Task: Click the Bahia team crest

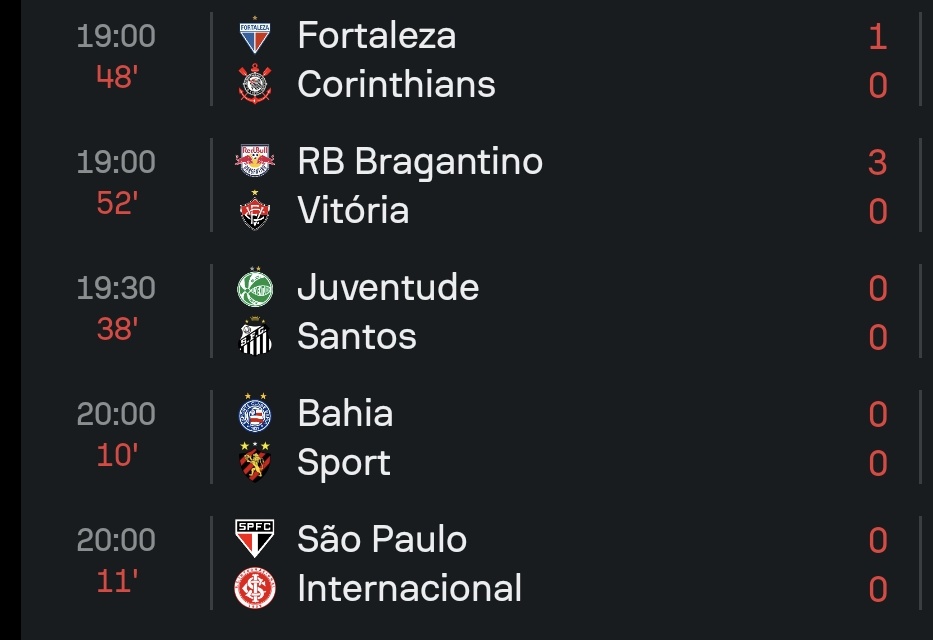Action: tap(254, 414)
